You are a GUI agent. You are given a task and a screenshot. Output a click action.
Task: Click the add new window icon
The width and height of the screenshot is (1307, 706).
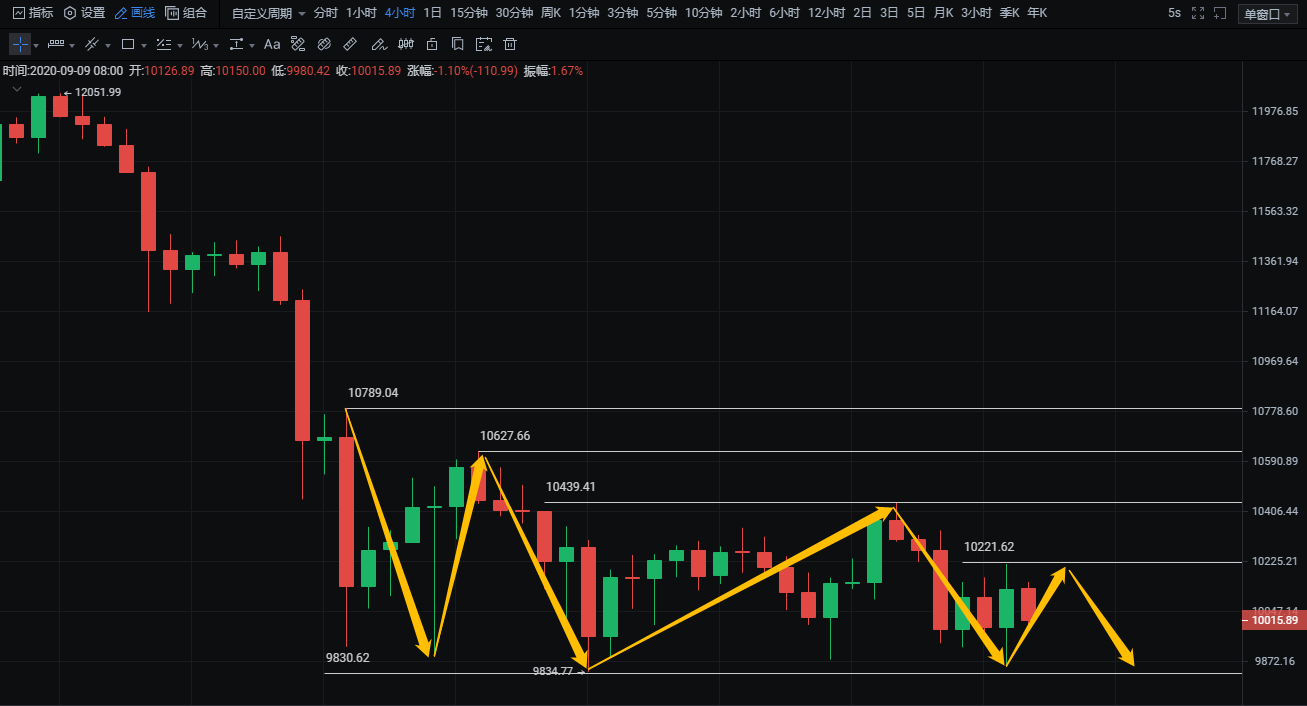(1220, 14)
